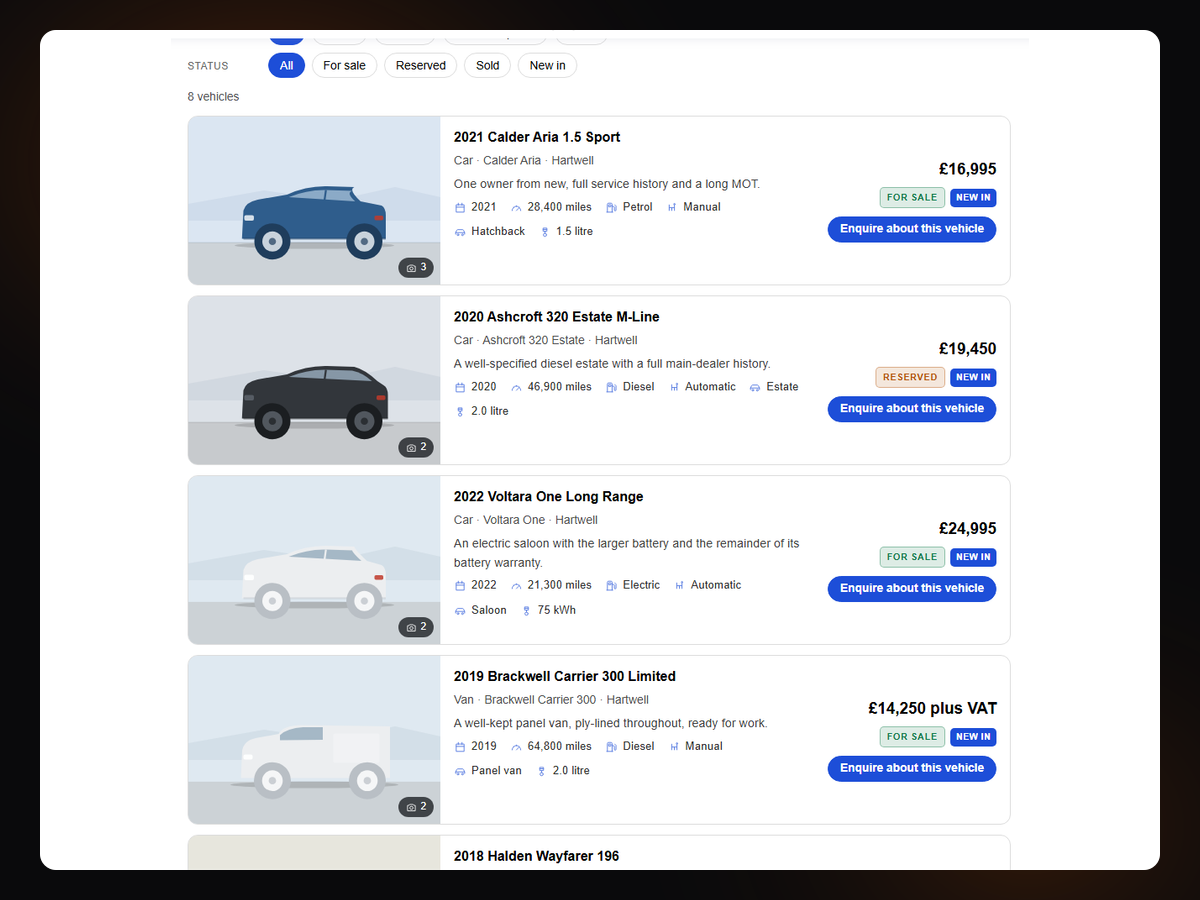Click the car body icon beside Estate
1200x900 pixels.
tap(755, 387)
